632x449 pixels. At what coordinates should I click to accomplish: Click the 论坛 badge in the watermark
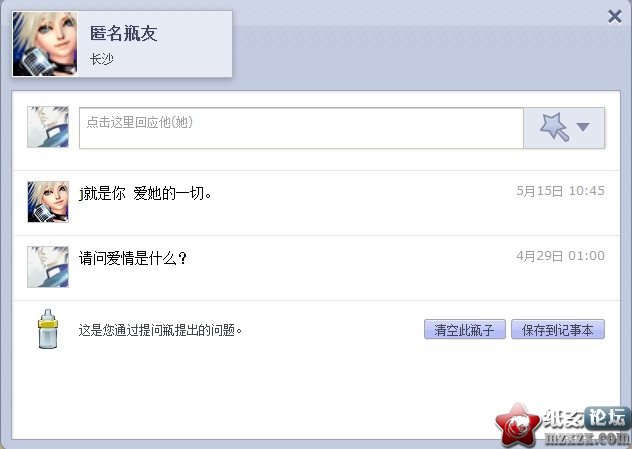click(606, 418)
